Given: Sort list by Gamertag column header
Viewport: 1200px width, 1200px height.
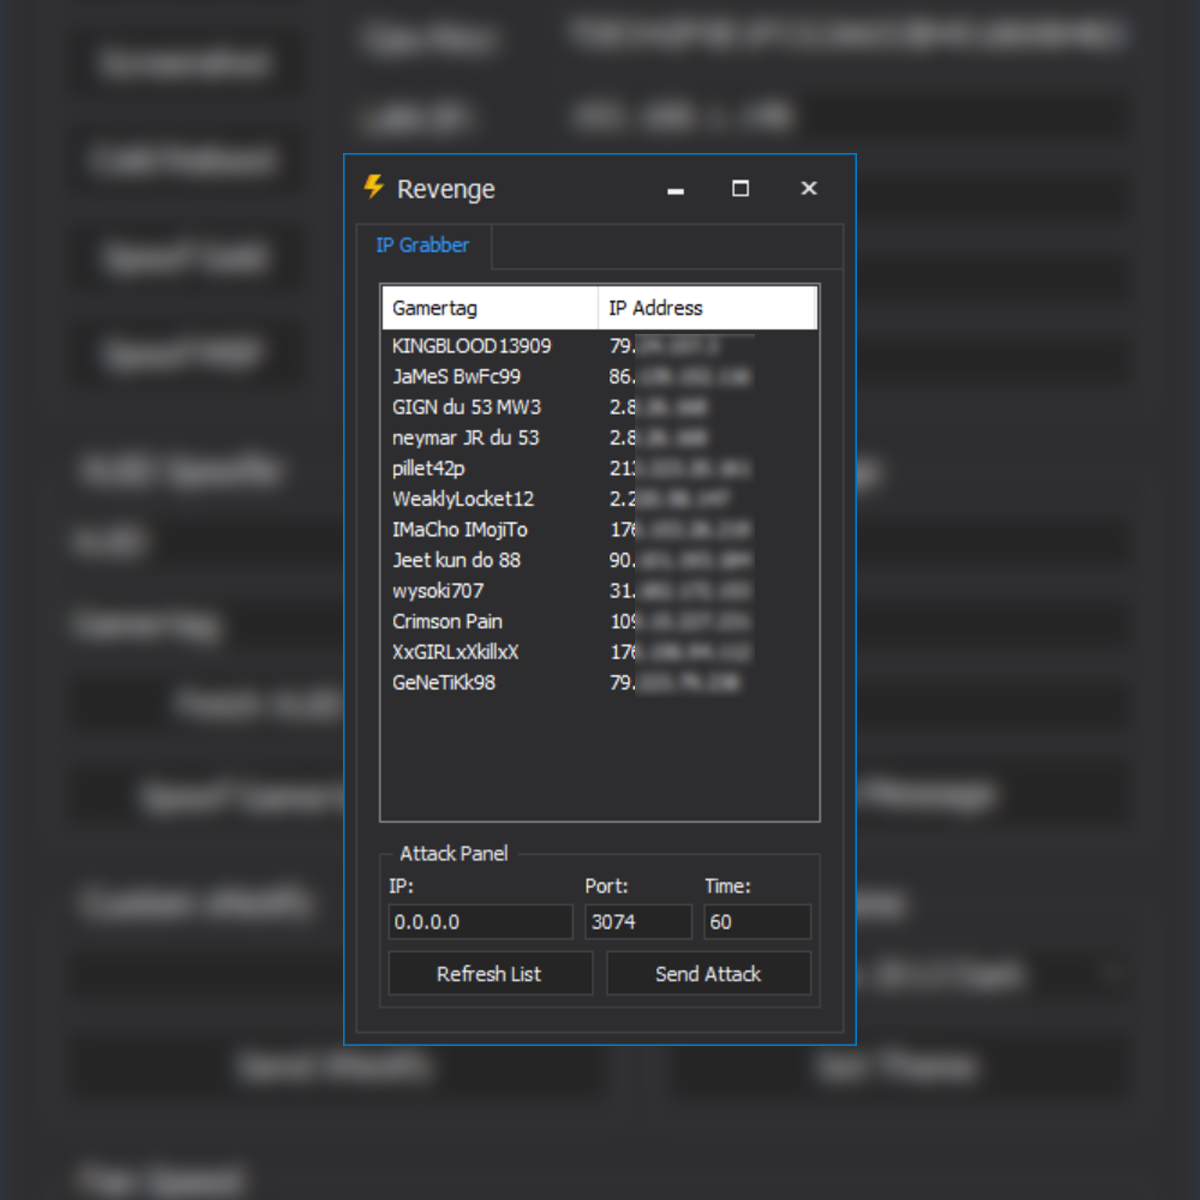Looking at the screenshot, I should (x=489, y=308).
